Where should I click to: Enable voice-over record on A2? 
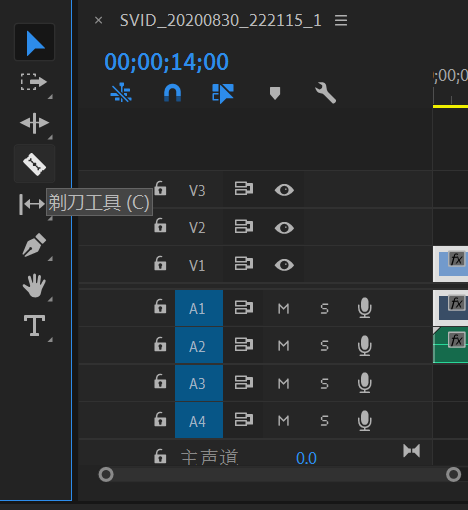click(x=365, y=346)
